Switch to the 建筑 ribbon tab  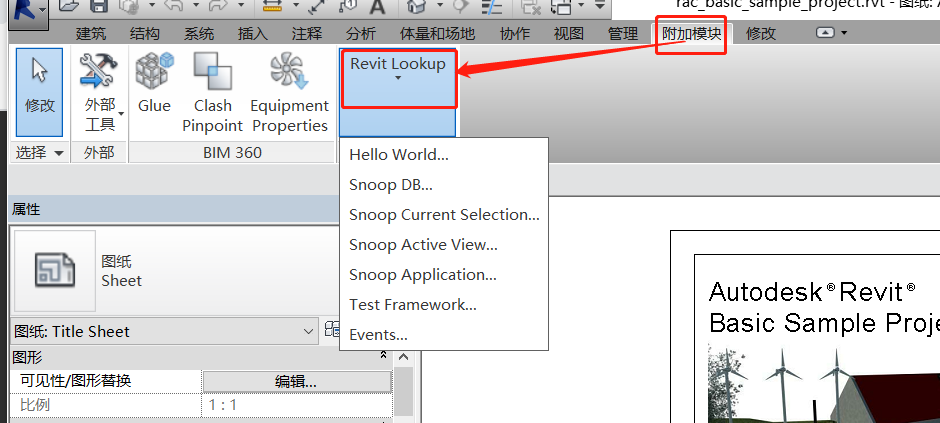click(x=91, y=34)
